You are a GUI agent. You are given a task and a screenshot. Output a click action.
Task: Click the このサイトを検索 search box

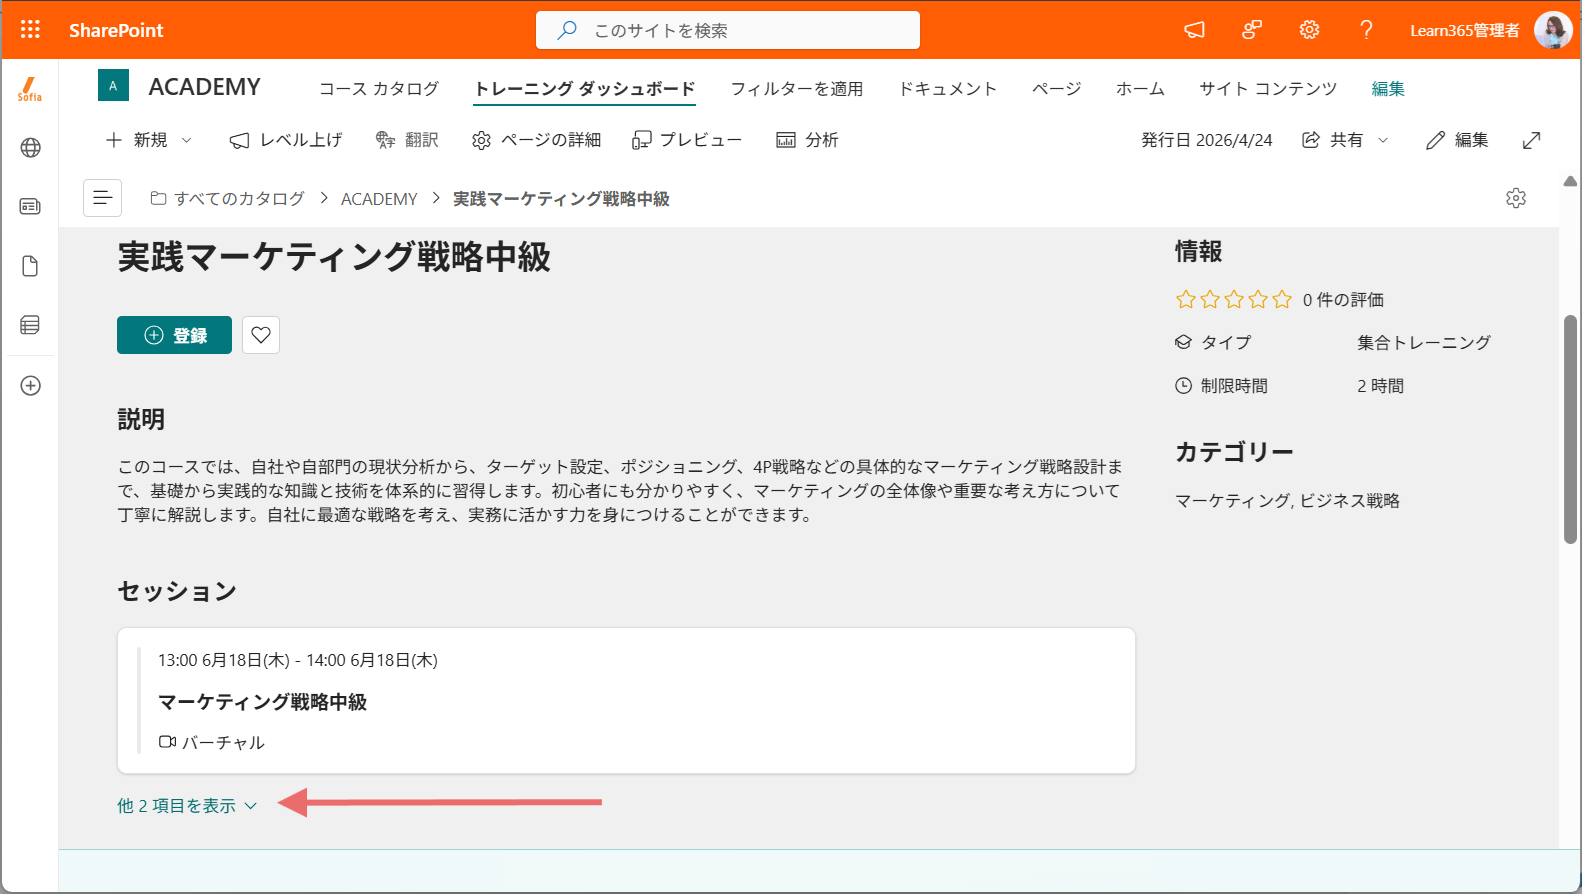(x=728, y=30)
